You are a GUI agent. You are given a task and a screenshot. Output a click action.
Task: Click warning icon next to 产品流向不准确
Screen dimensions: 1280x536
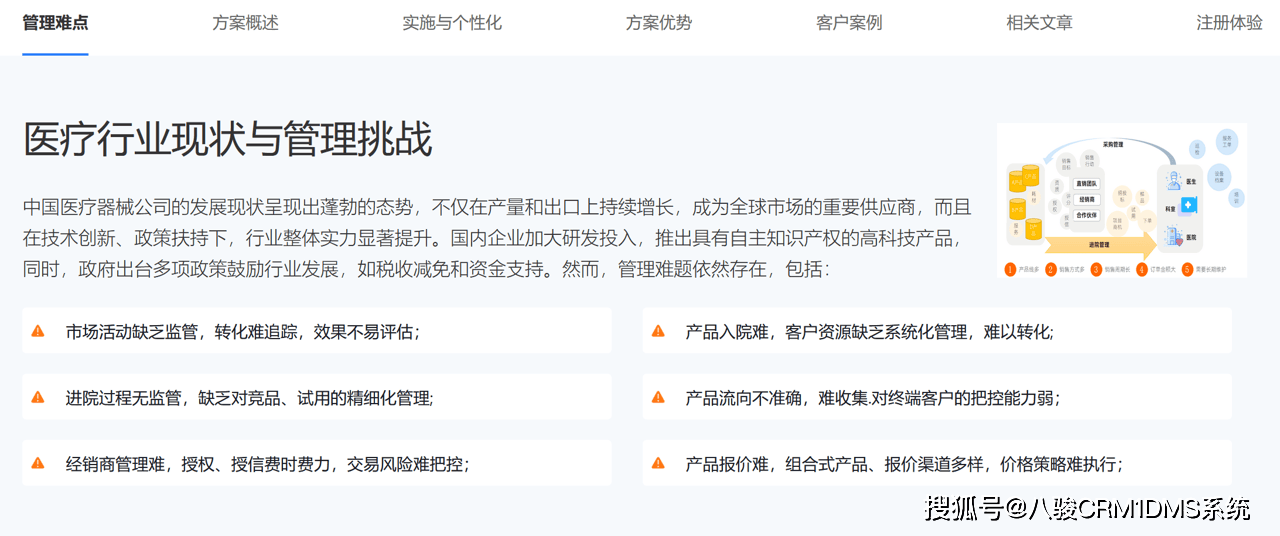[658, 397]
